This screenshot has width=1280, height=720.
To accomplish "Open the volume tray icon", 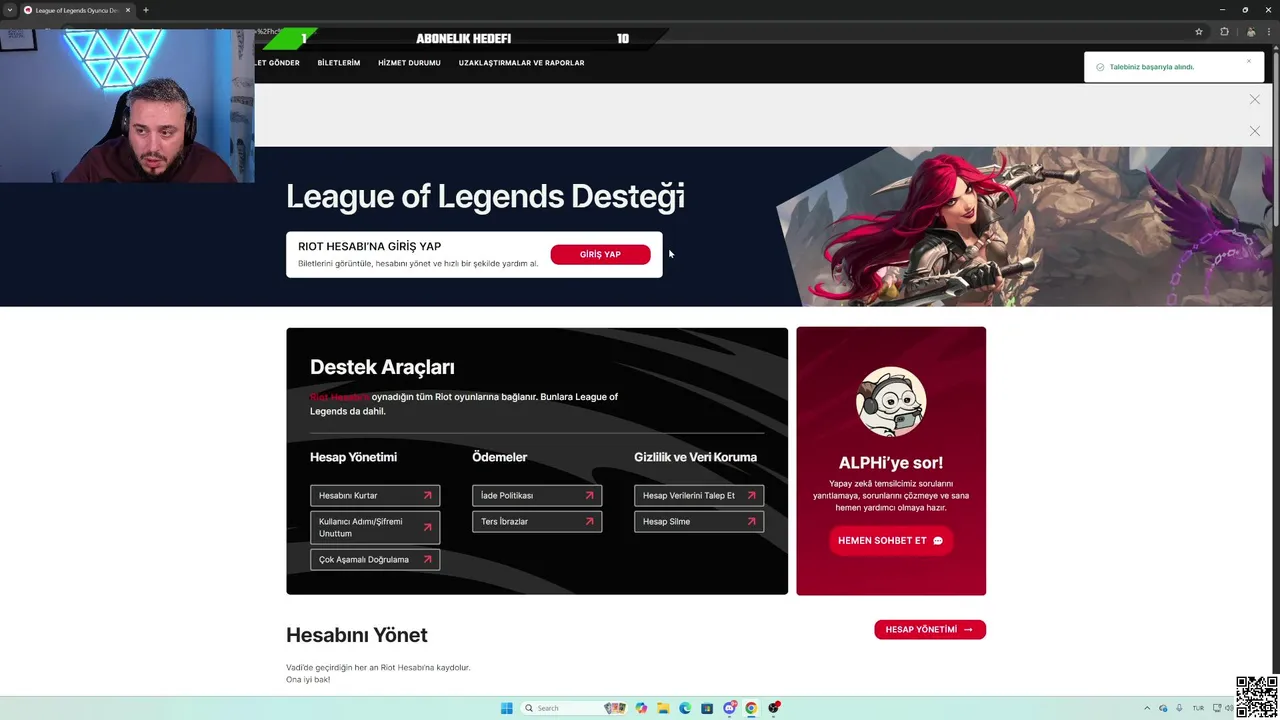I will pos(1229,708).
